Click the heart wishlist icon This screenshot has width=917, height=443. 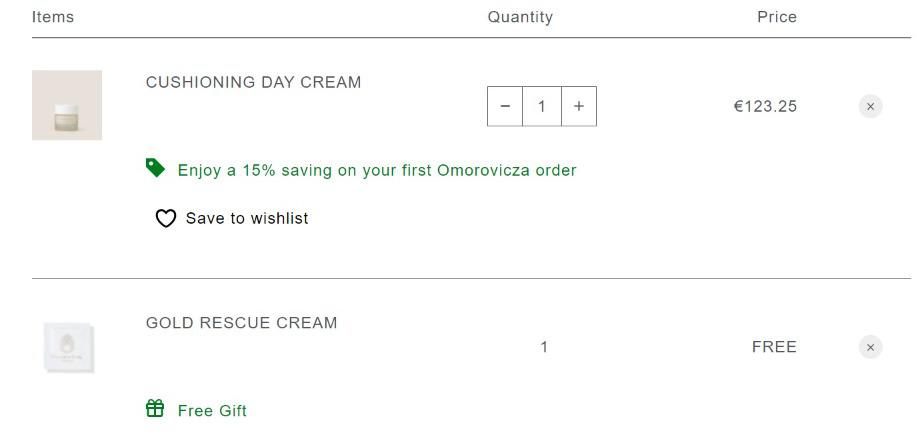[x=166, y=218]
